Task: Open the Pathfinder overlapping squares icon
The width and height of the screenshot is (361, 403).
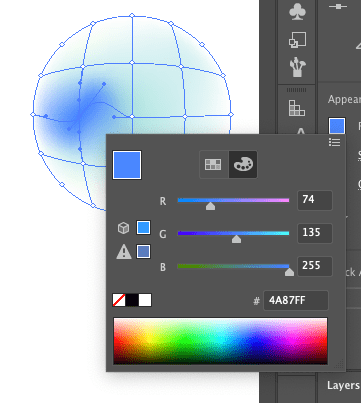Action: pos(297,40)
